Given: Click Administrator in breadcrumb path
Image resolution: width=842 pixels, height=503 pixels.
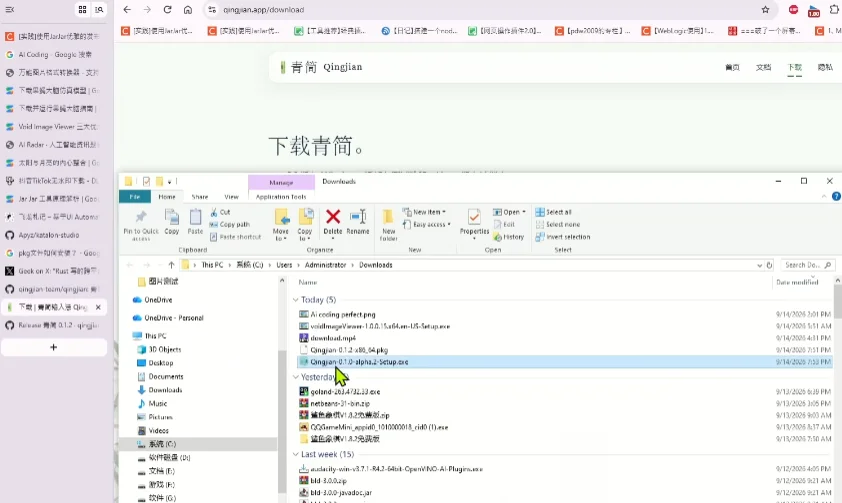Looking at the screenshot, I should [325, 265].
